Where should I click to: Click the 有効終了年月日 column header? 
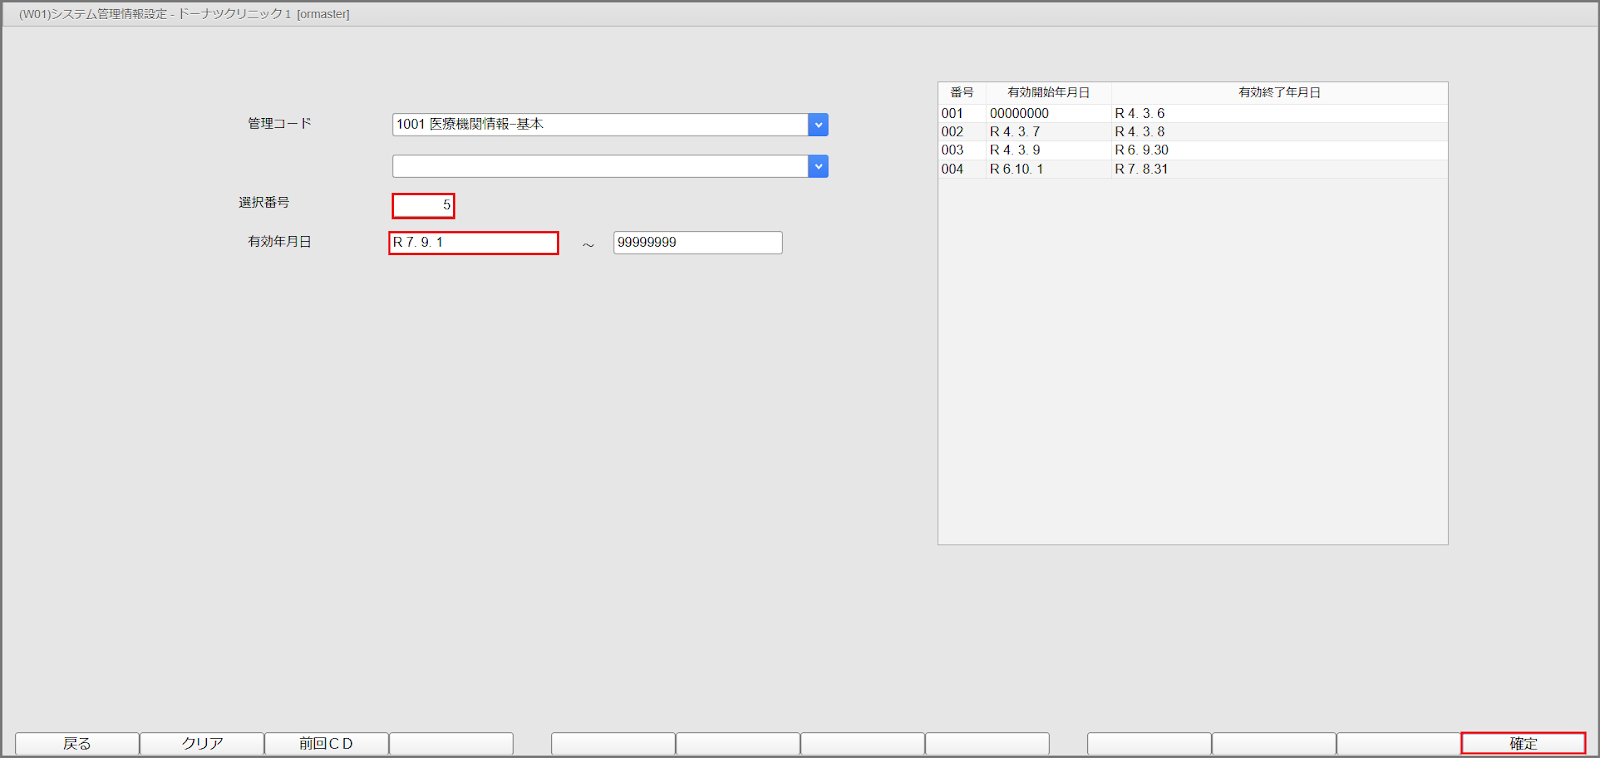(x=1279, y=92)
